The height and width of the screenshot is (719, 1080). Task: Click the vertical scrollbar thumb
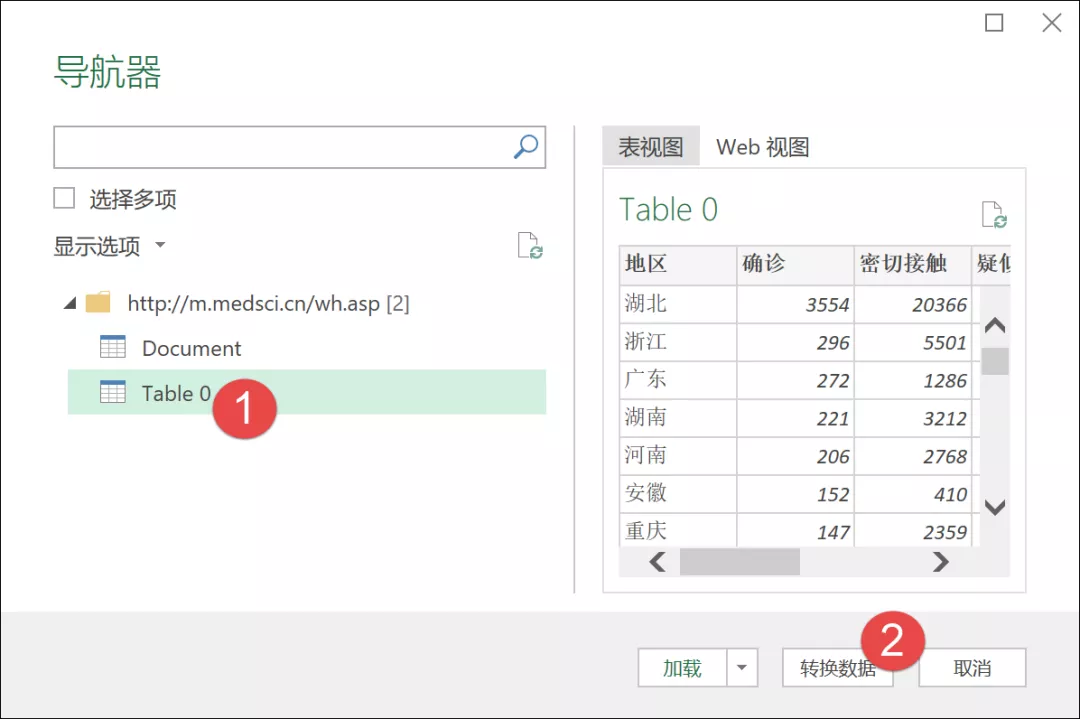995,361
